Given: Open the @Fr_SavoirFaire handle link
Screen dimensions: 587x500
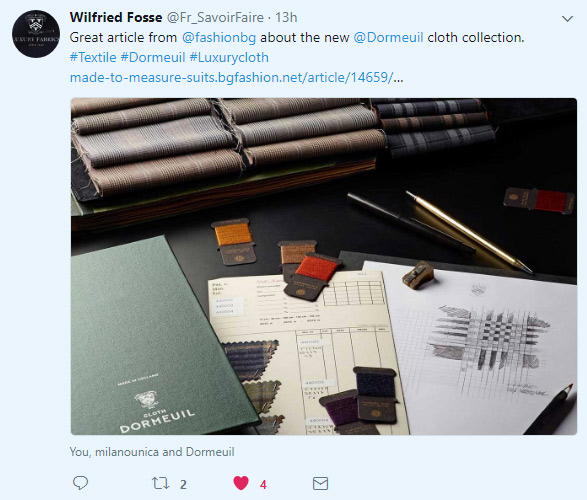Looking at the screenshot, I should (x=215, y=18).
